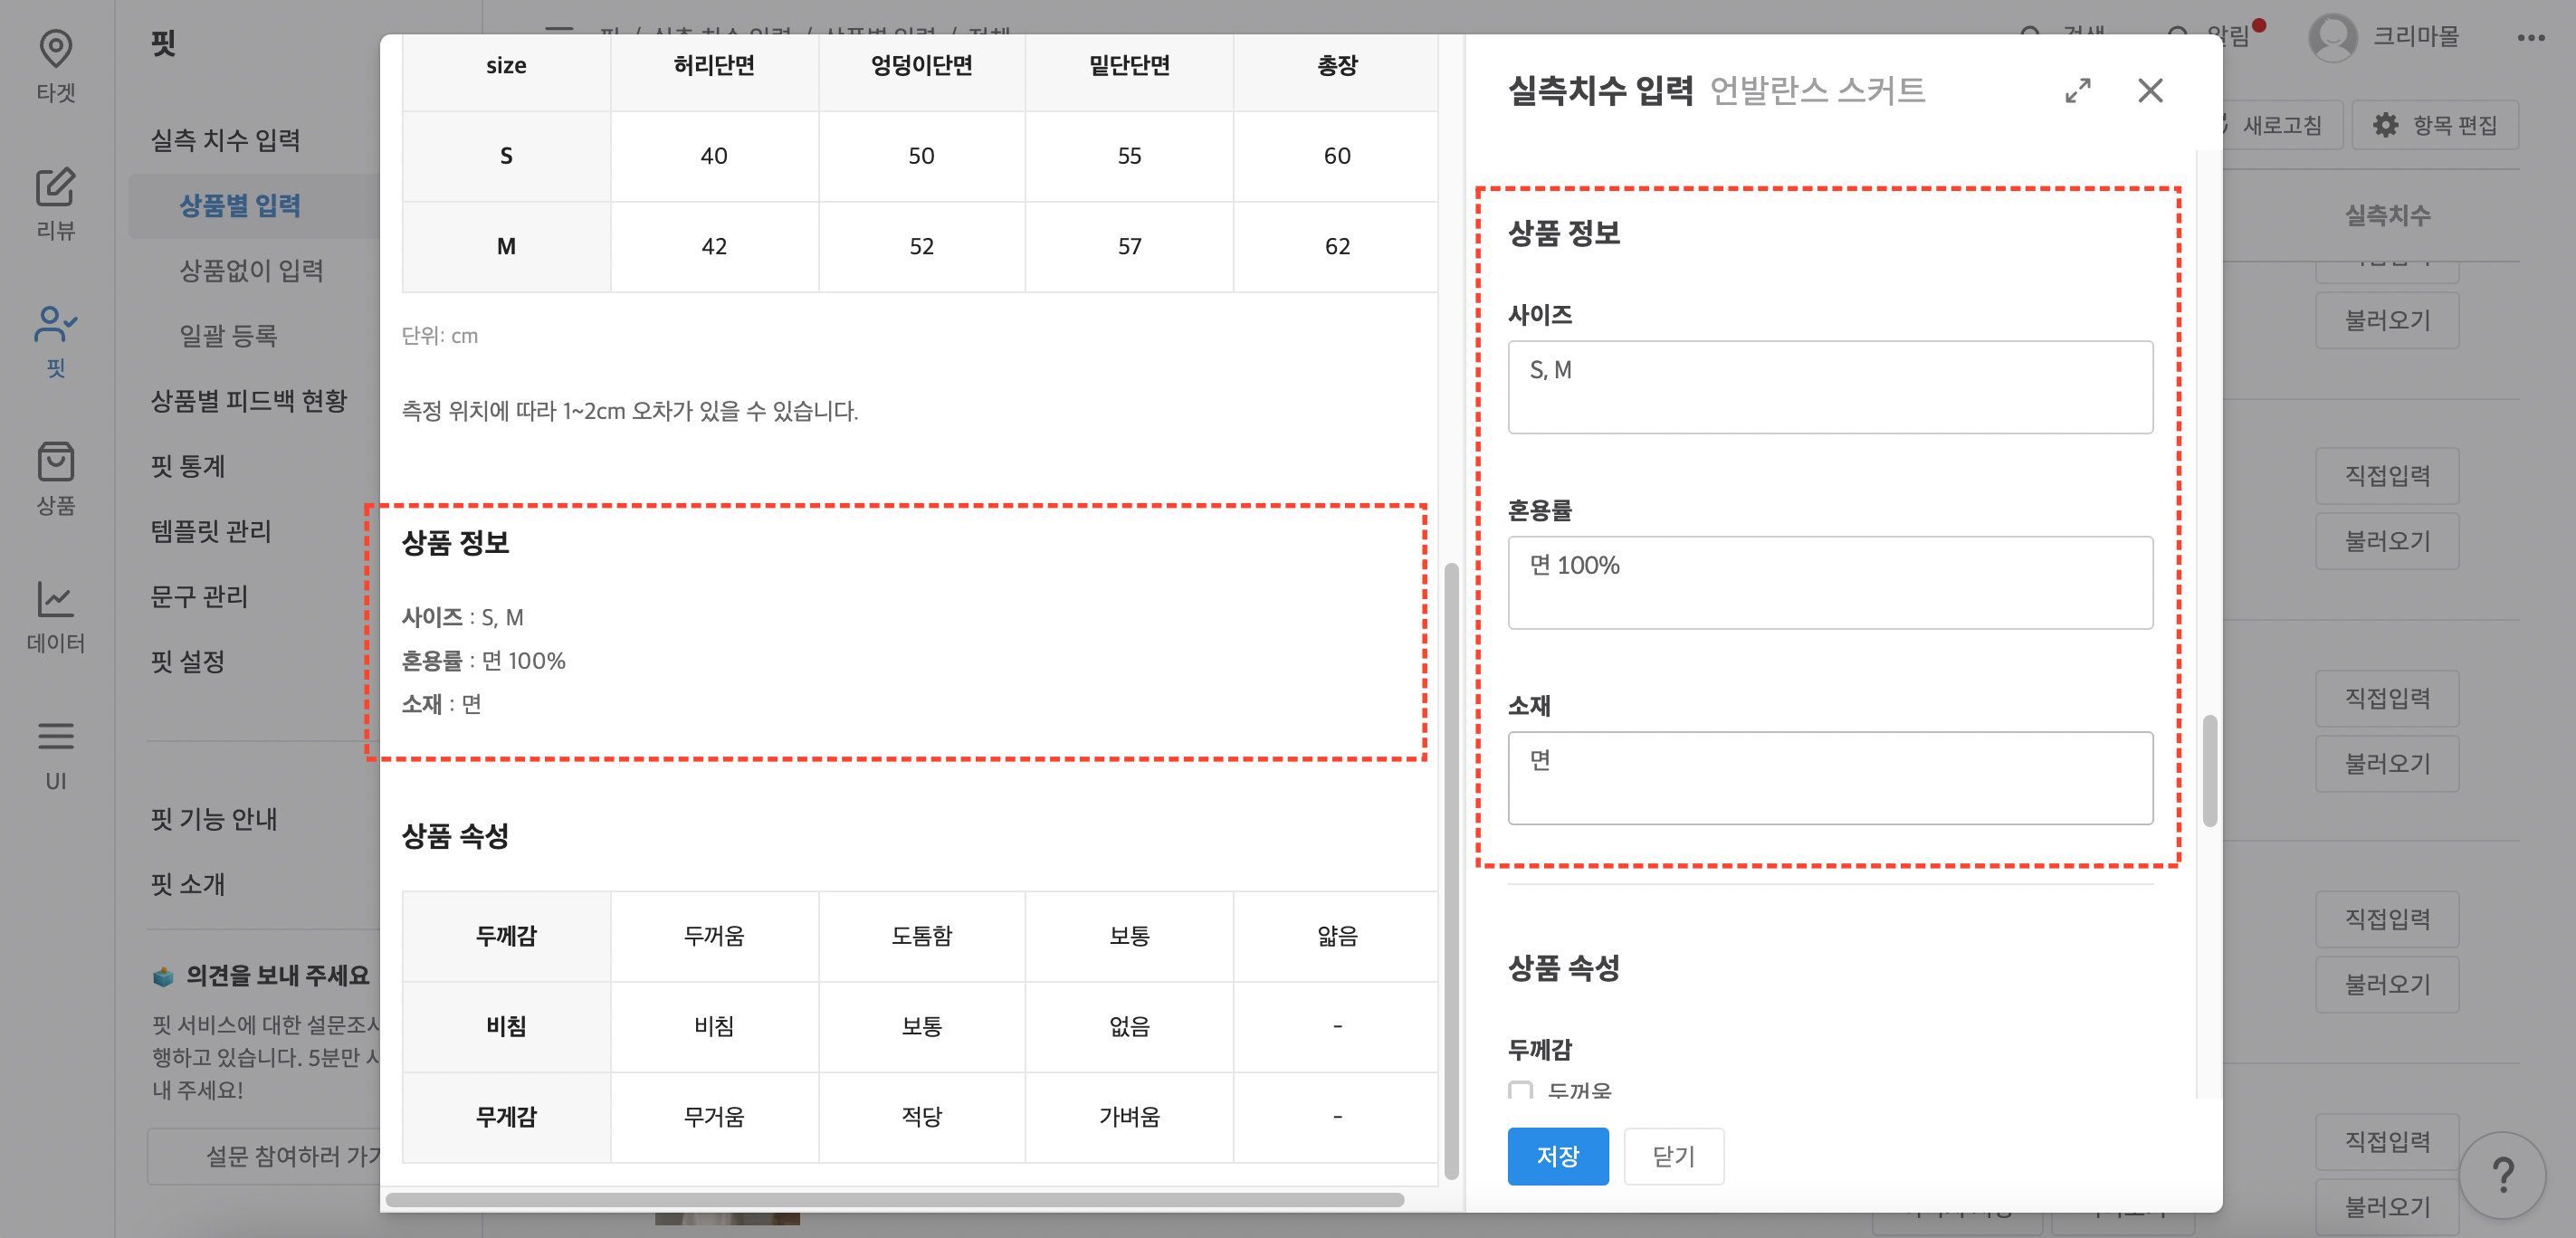
Task: Click the gear icon next to 항목 편집
Action: 2385,125
